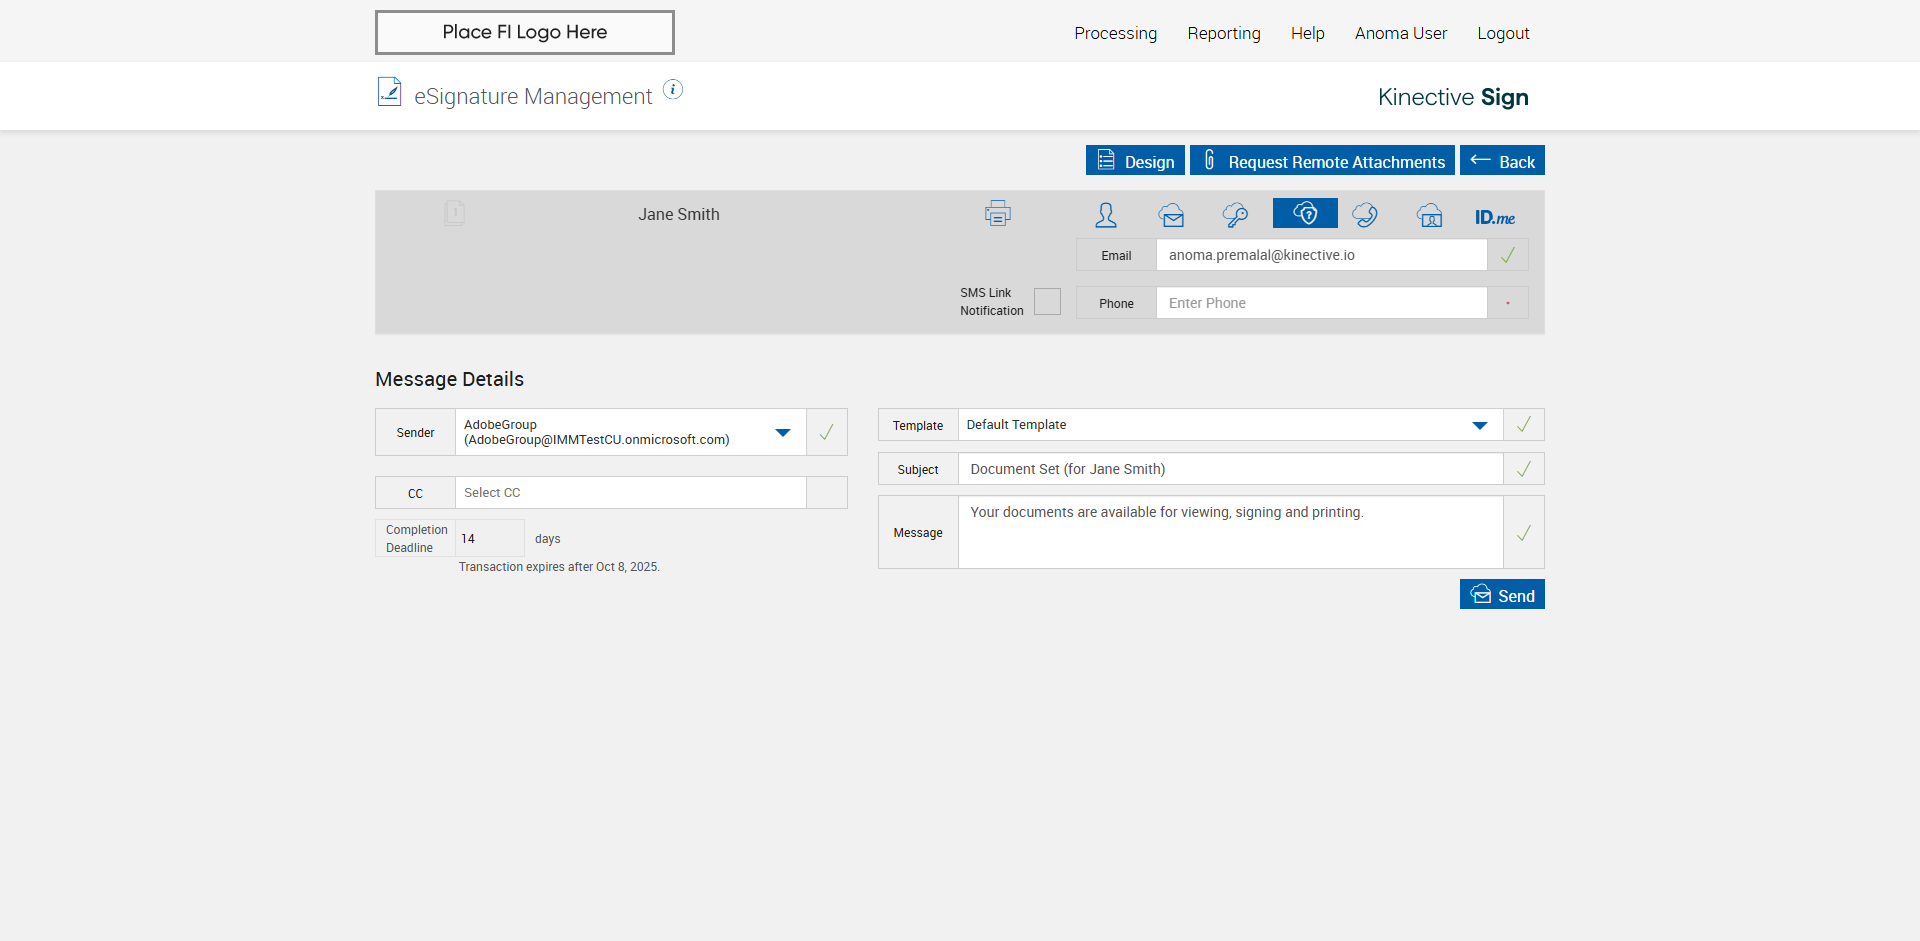Click the printer icon beside Jane Smith

tap(997, 213)
